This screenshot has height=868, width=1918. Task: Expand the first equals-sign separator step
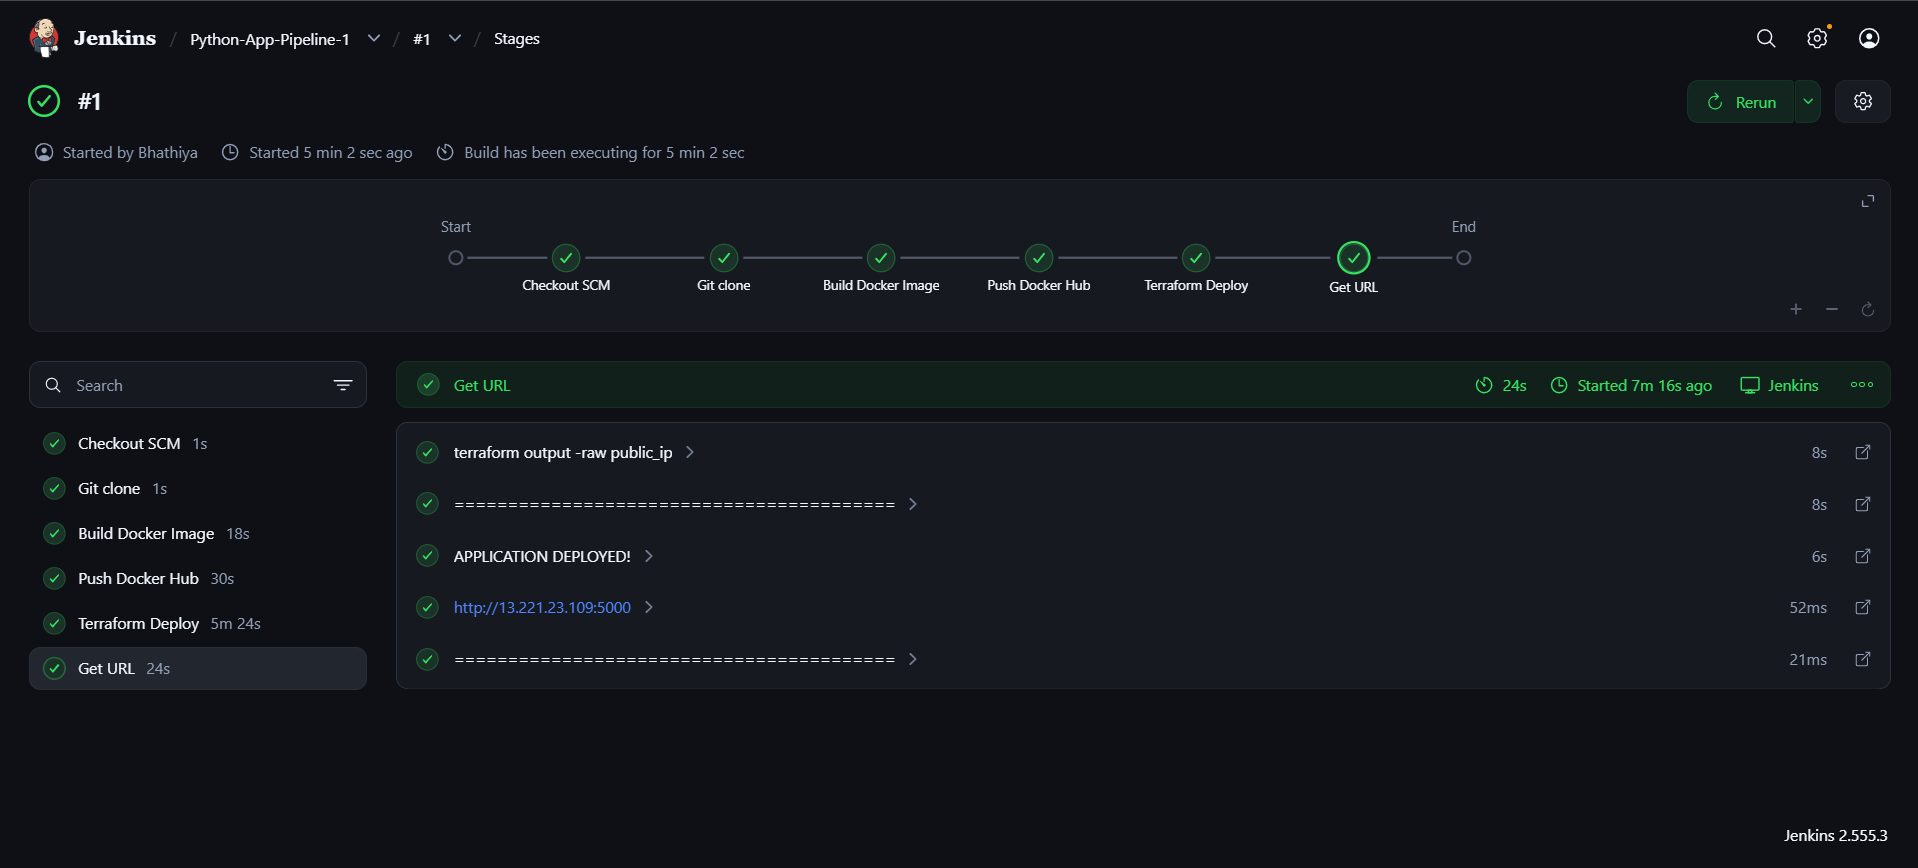pyautogui.click(x=913, y=504)
